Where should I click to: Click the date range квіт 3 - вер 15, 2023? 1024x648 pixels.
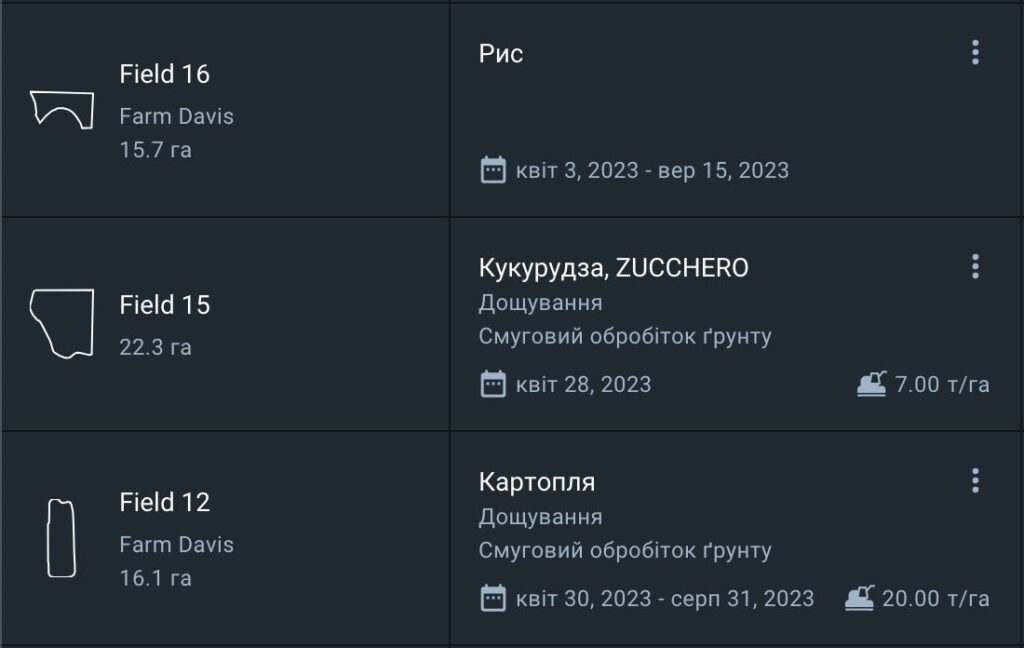652,170
